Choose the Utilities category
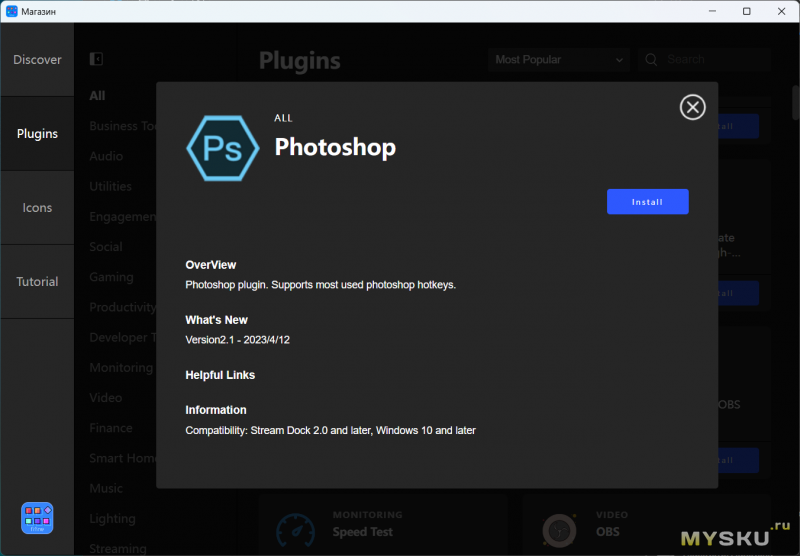The height and width of the screenshot is (556, 800). (111, 186)
